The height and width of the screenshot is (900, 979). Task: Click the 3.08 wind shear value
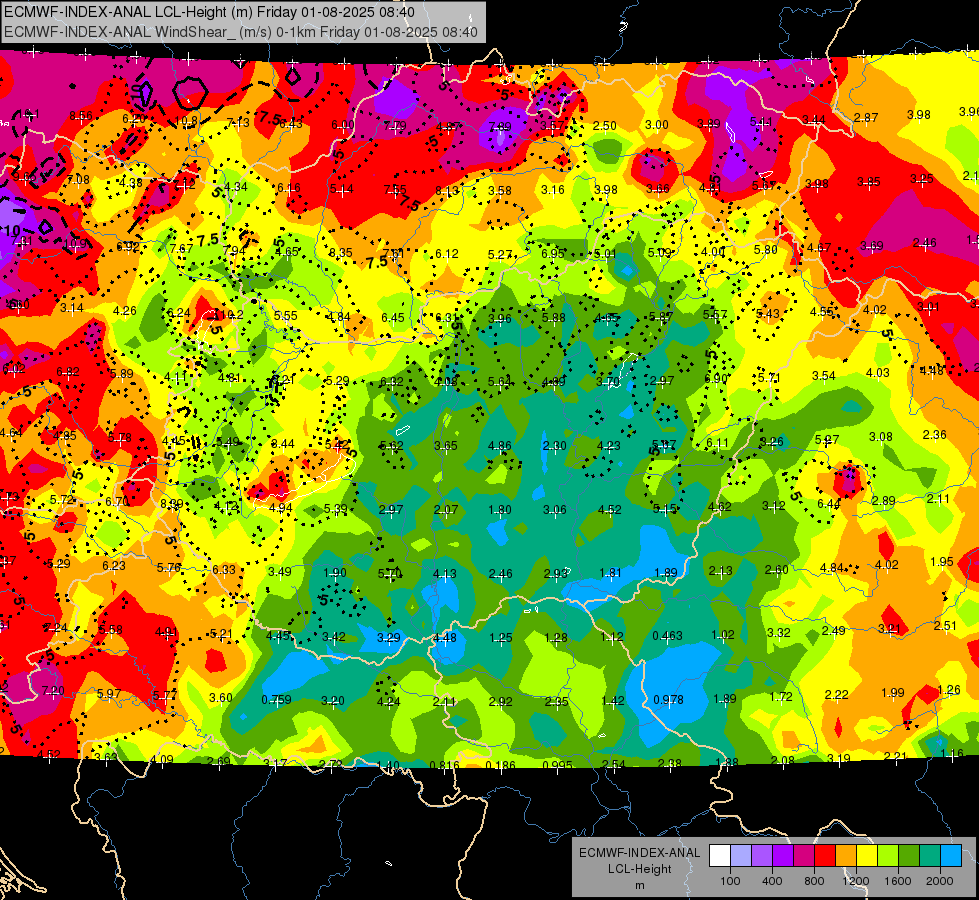coord(881,437)
